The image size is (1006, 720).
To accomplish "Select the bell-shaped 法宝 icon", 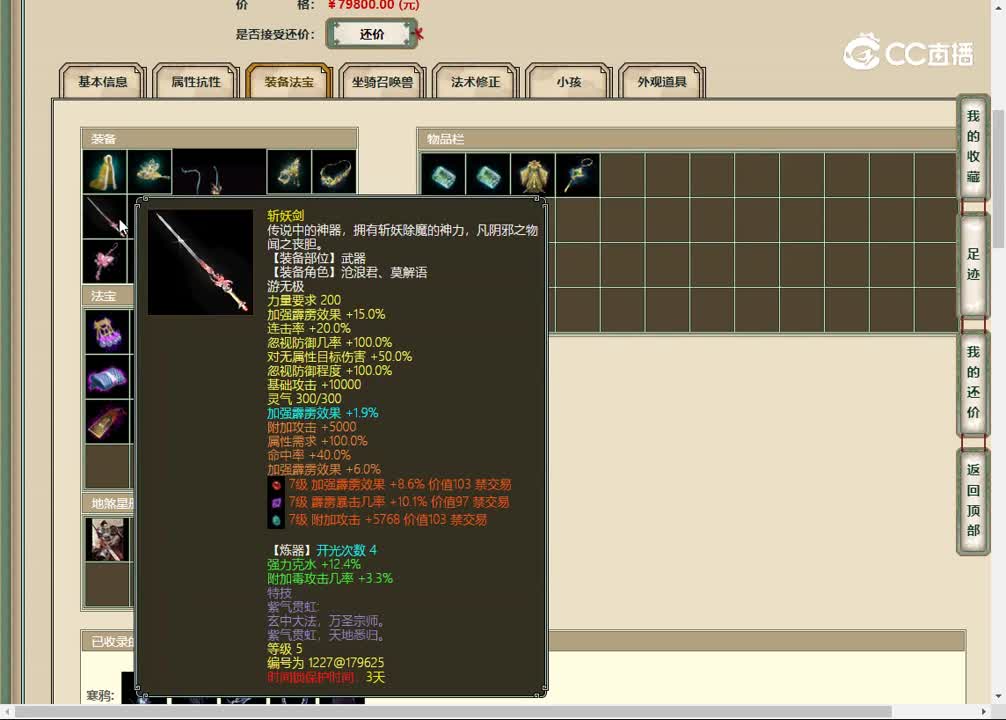I will coord(107,422).
